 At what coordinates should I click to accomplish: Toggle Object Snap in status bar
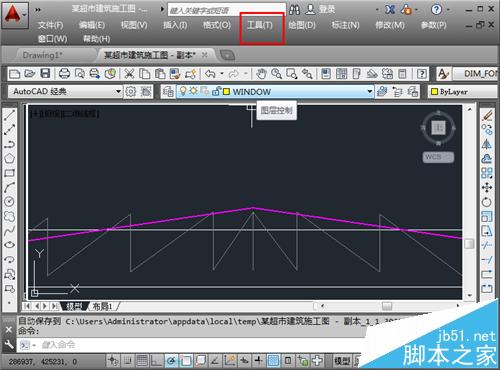(x=186, y=361)
